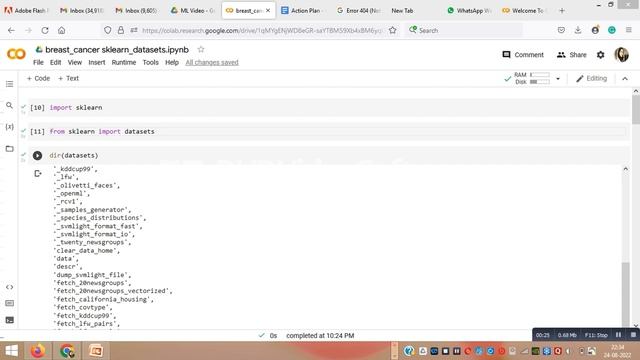Open code snippets panel icon

(x=9, y=287)
